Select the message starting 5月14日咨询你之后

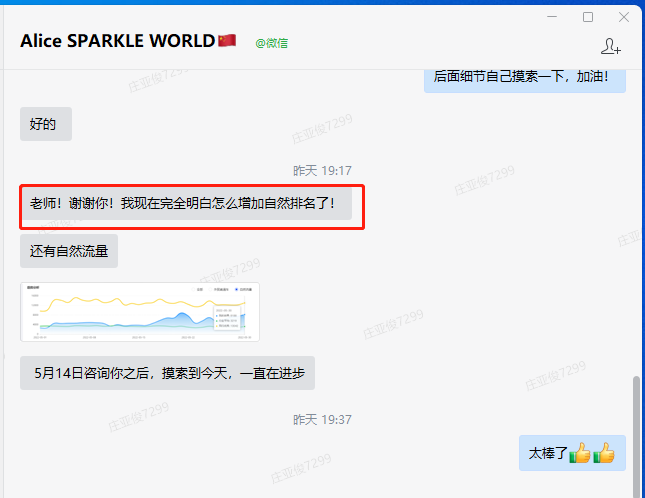[167, 373]
